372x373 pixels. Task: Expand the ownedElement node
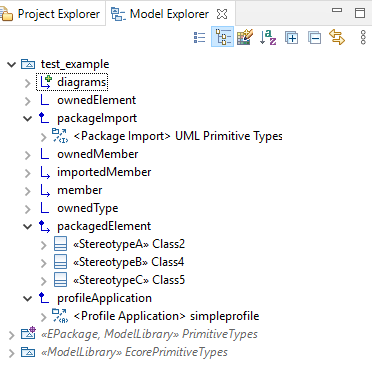(x=28, y=101)
